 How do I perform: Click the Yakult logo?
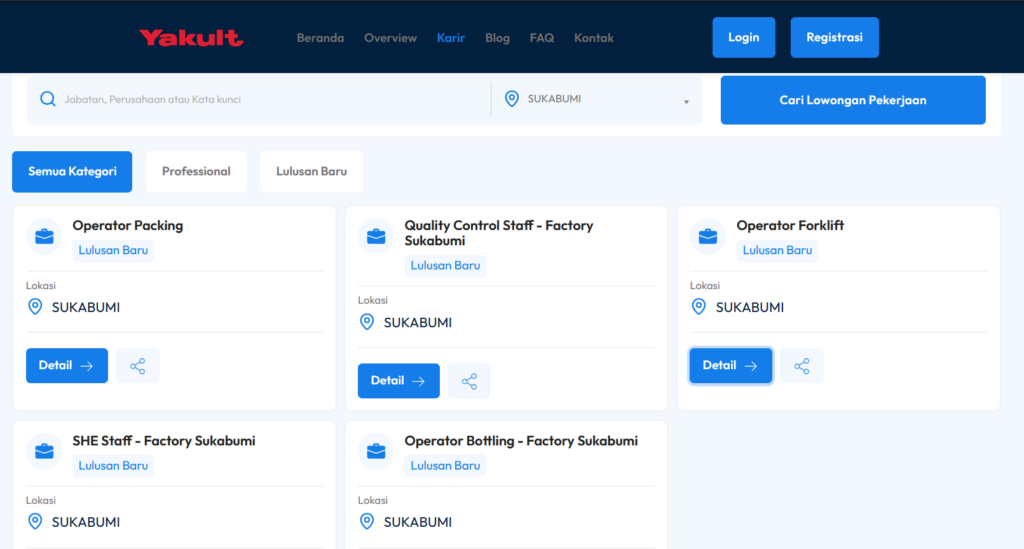tap(191, 38)
